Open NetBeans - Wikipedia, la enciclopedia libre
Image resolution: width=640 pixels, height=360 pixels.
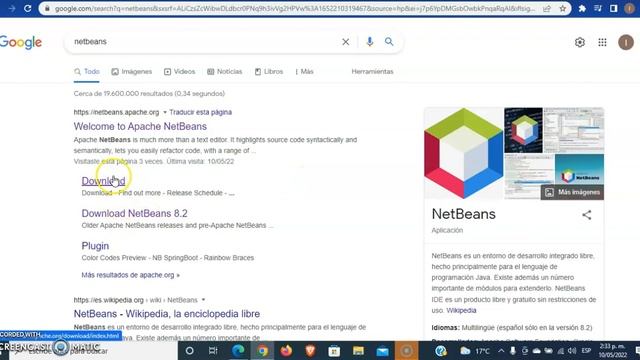[x=167, y=314]
